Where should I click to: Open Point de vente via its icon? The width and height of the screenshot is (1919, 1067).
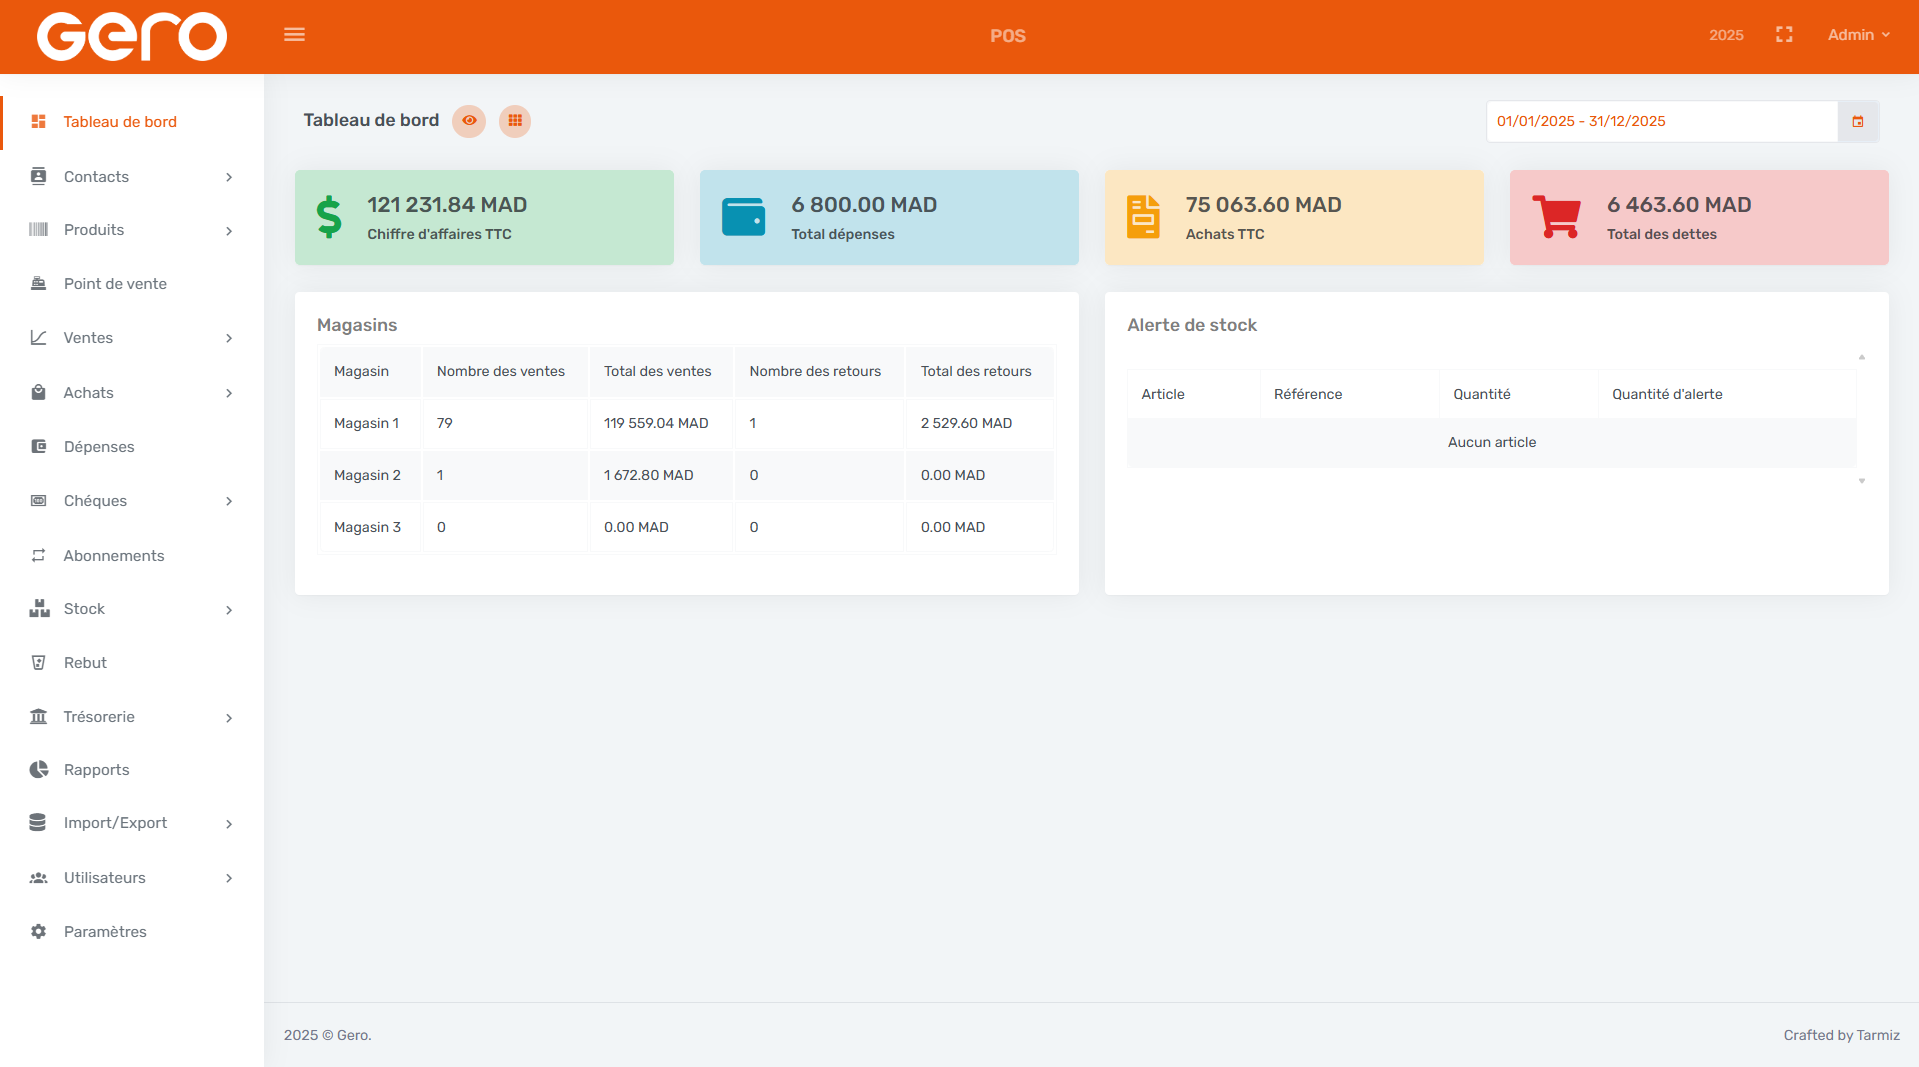point(38,283)
